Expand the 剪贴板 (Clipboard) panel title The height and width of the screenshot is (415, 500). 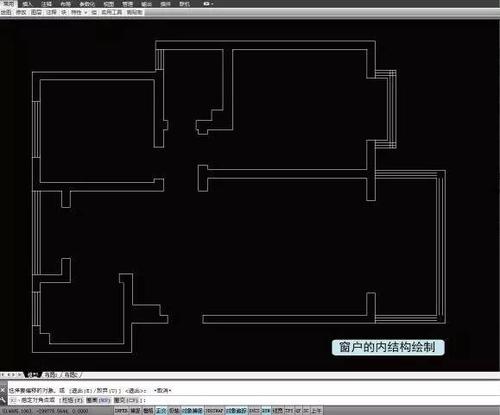tap(135, 12)
